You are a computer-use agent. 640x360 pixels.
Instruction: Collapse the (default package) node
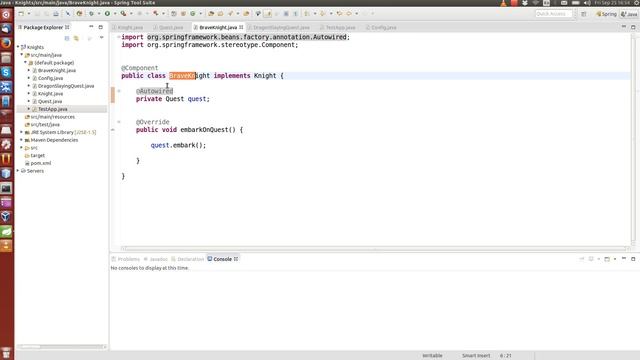click(25, 62)
